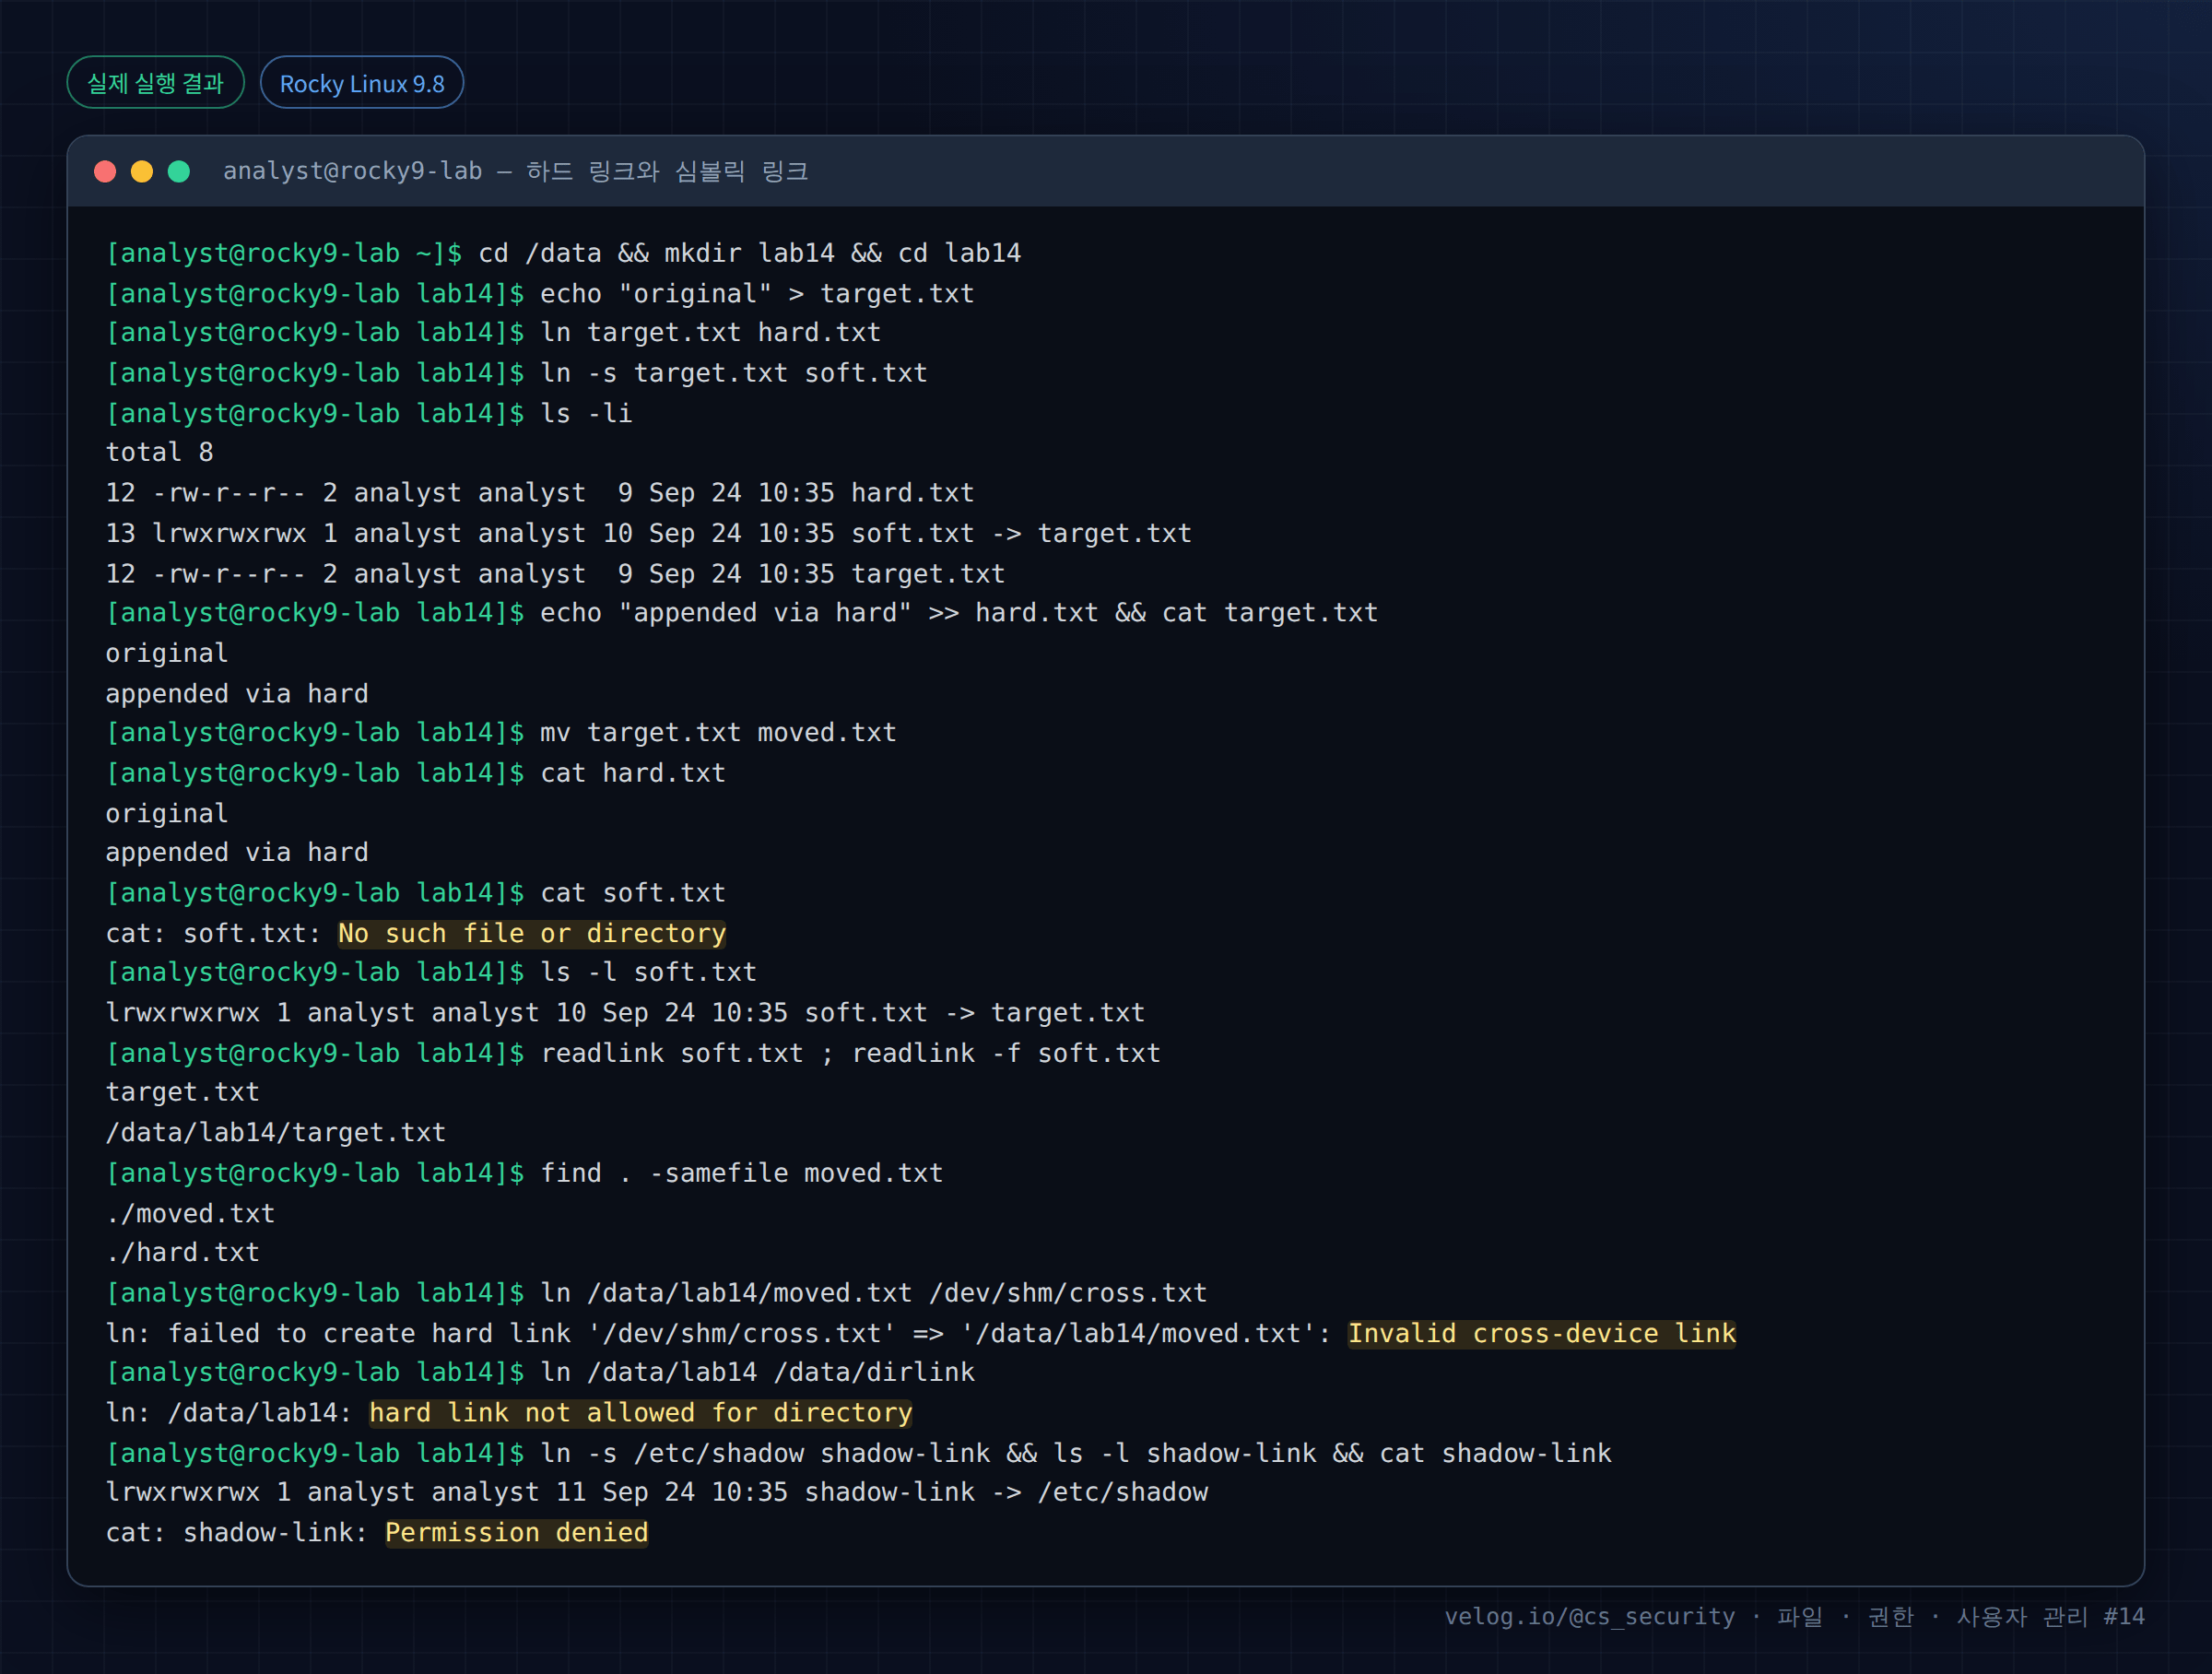Click the output './moved.txt'
Viewport: 2212px width, 1674px height.
190,1213
